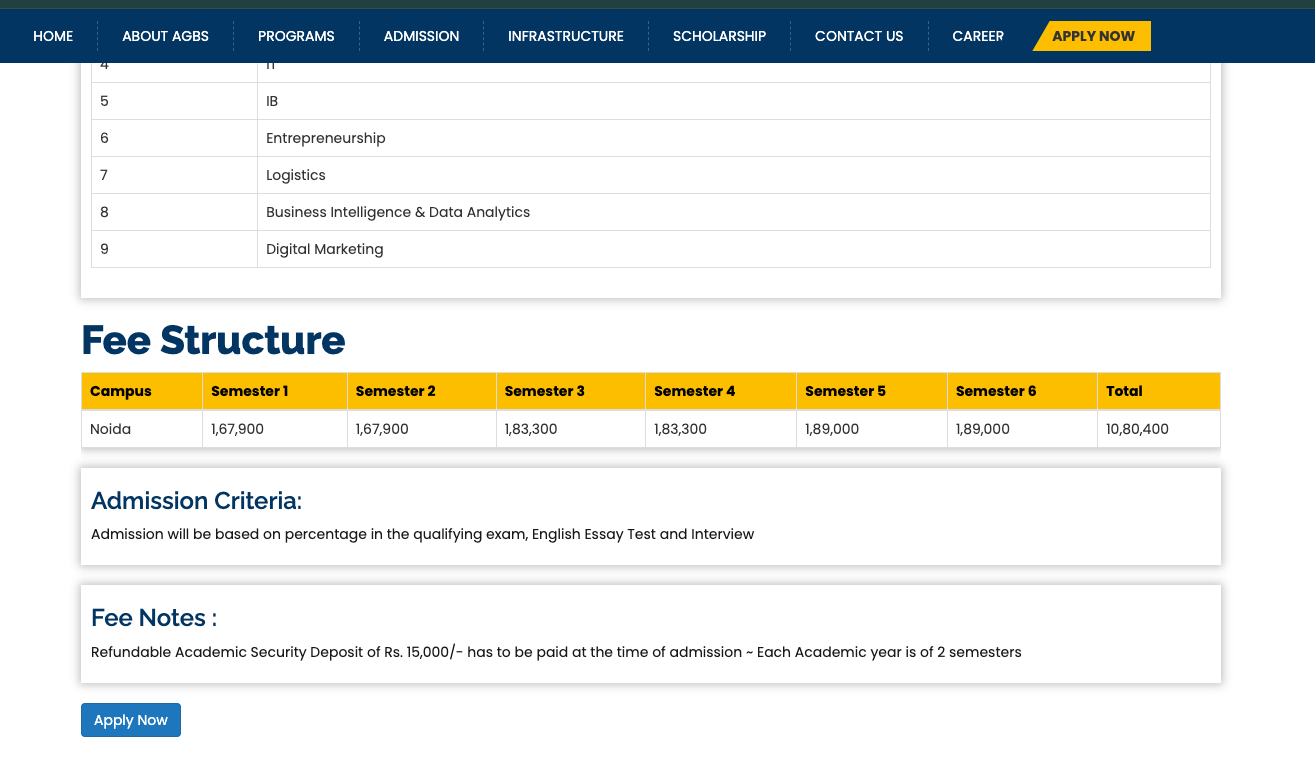Viewport: 1315px width, 776px height.
Task: Click the Fee Structure heading
Action: [x=213, y=340]
